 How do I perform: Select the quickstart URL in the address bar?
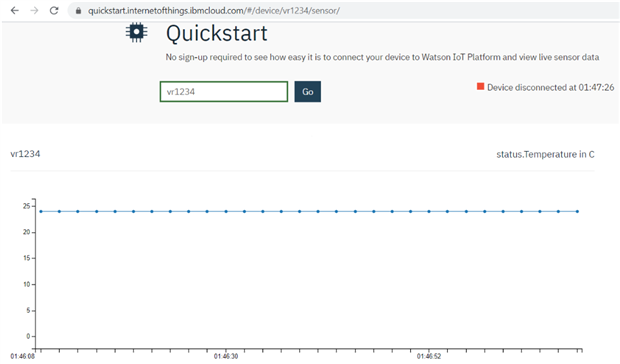(214, 11)
